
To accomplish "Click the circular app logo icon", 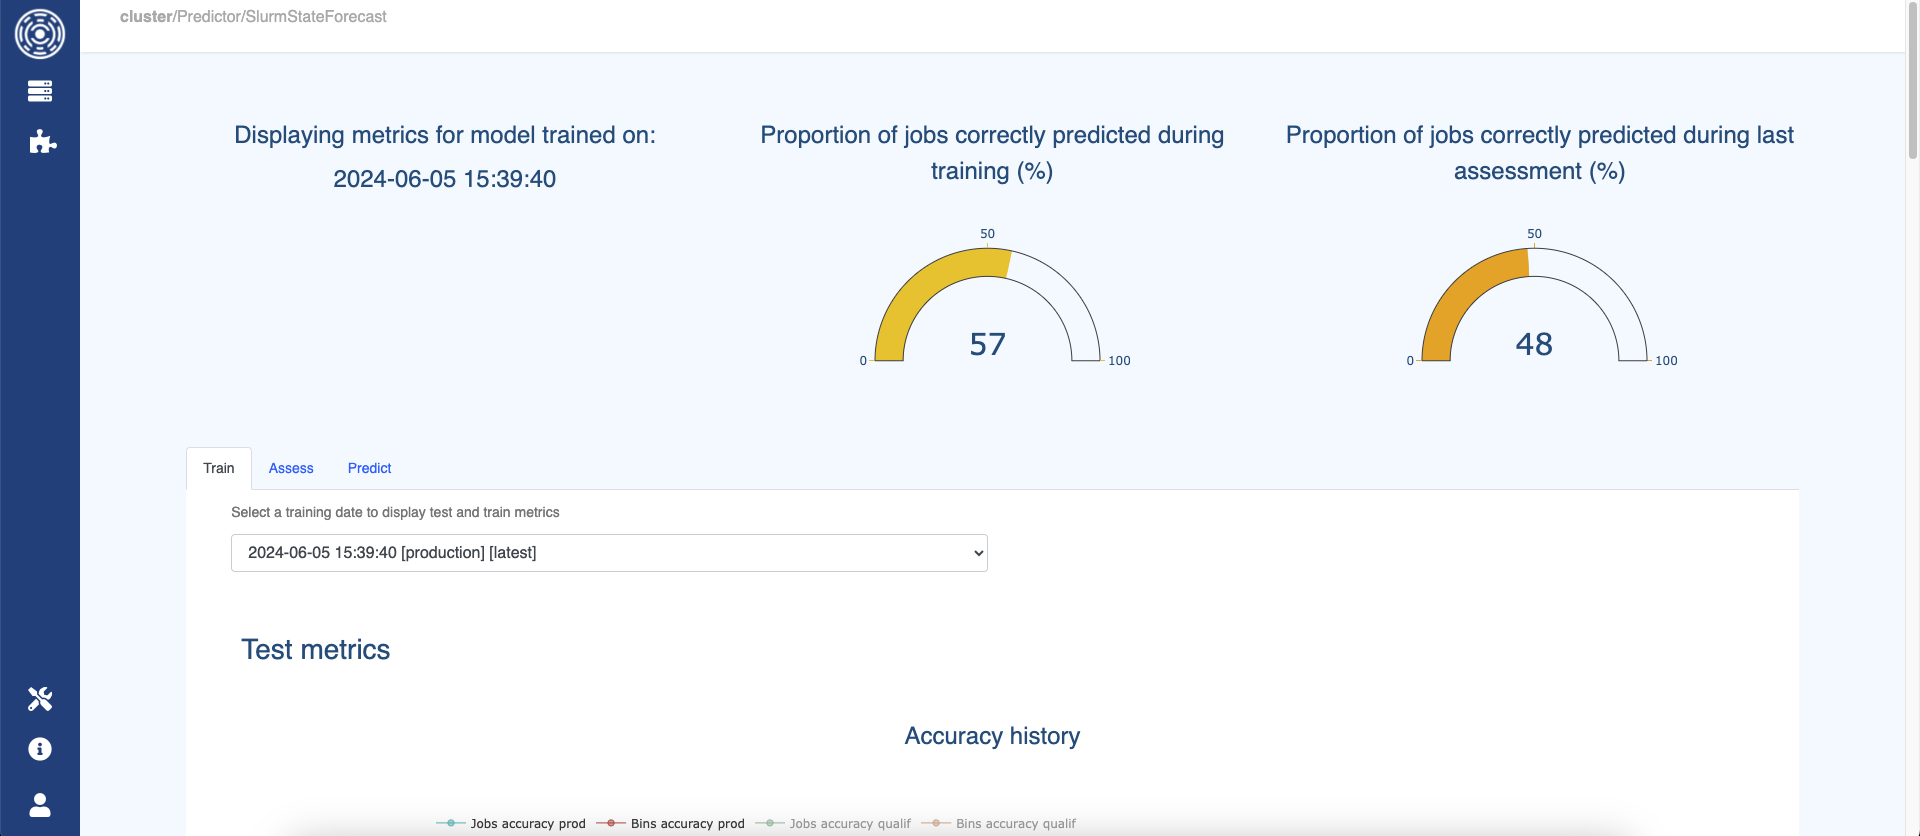I will (x=40, y=34).
